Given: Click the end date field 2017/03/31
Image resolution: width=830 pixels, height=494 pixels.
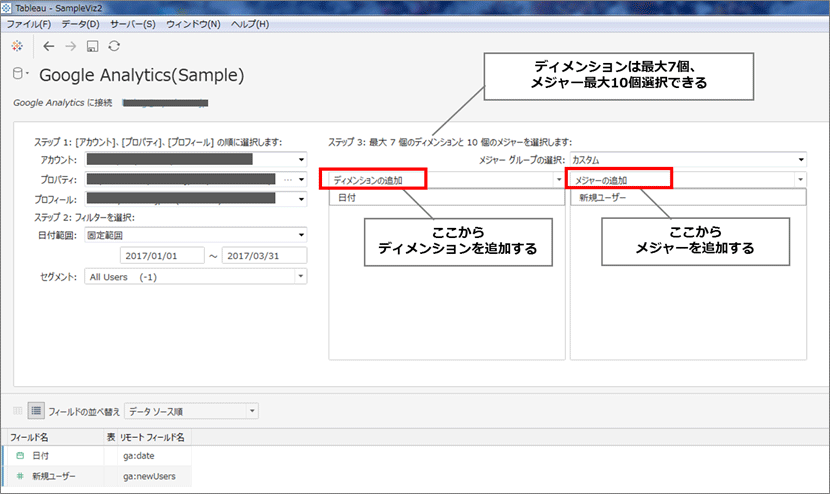Looking at the screenshot, I should click(264, 256).
